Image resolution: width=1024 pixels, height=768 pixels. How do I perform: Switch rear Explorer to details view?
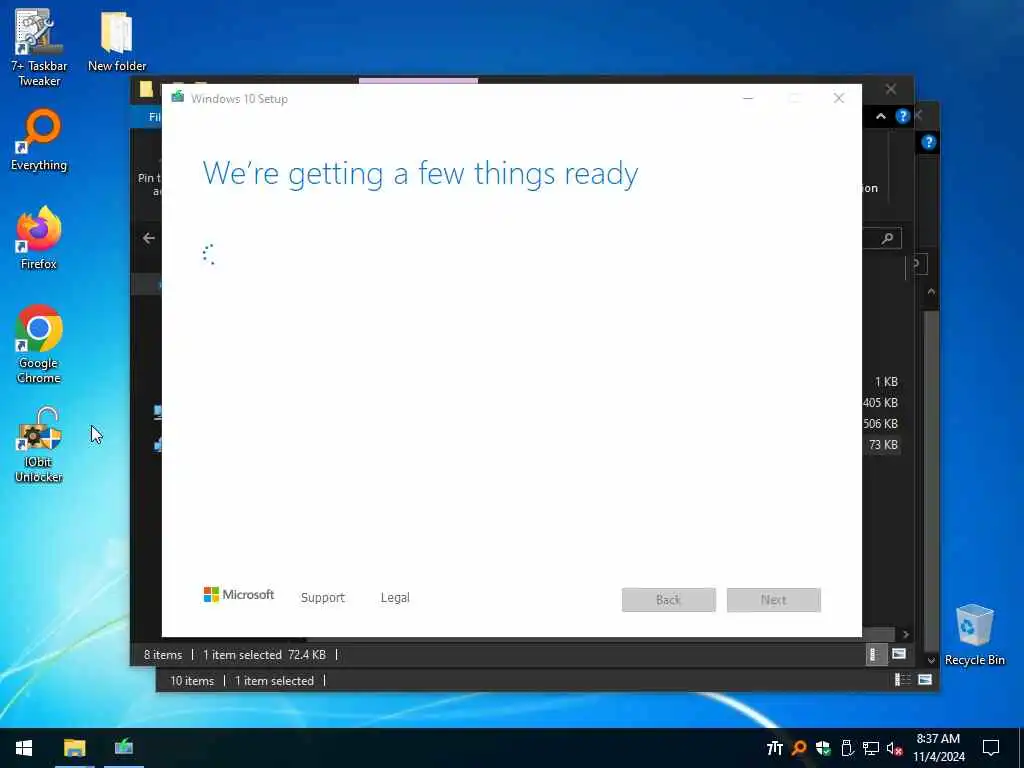[903, 680]
